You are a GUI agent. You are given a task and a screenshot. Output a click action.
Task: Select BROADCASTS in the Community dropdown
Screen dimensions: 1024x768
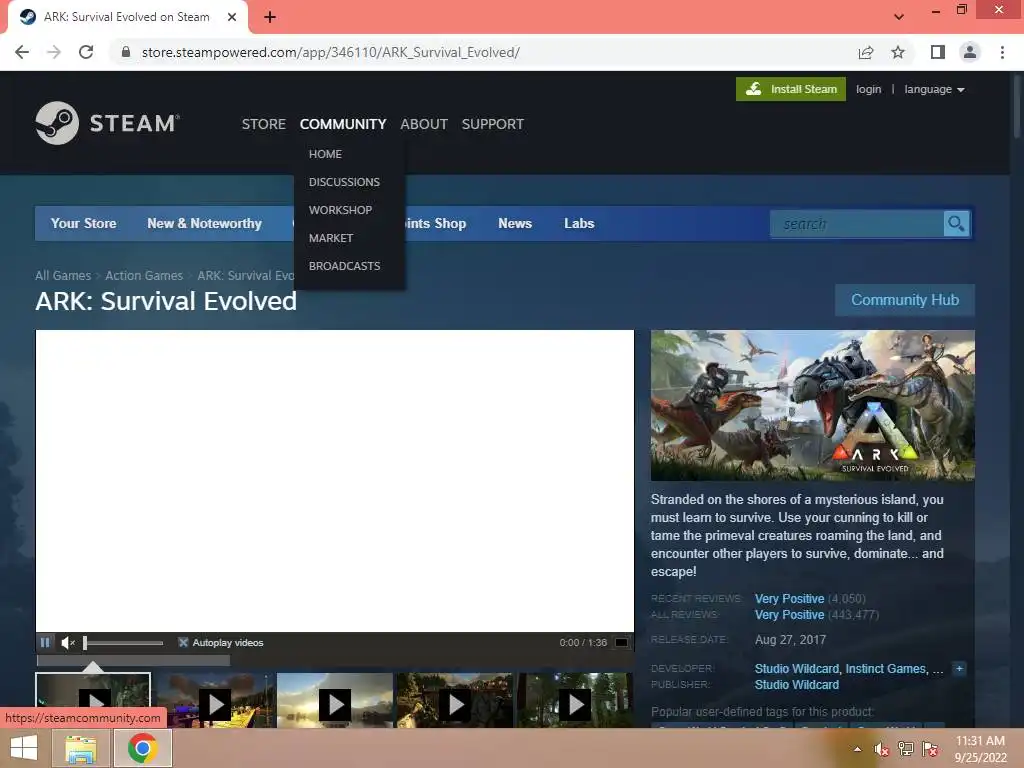(344, 266)
